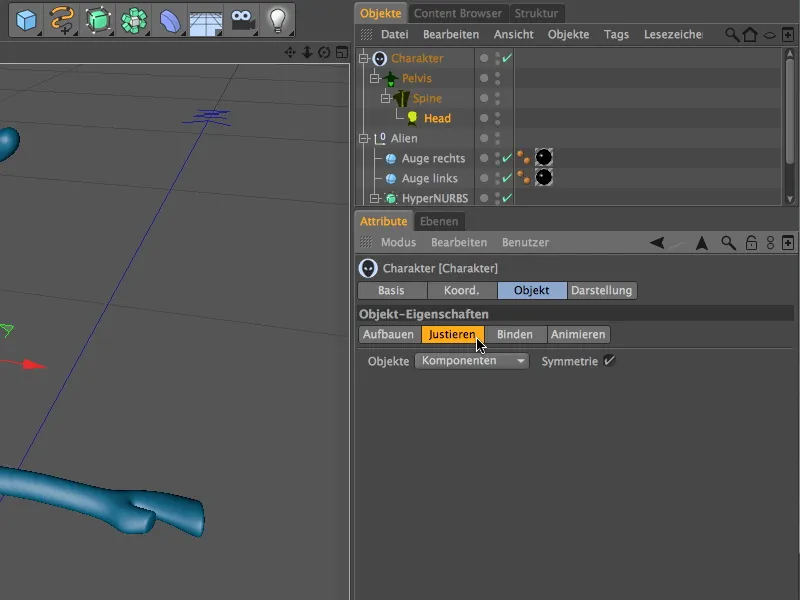Go back in Attribute manager history
The height and width of the screenshot is (600, 800).
[x=657, y=243]
